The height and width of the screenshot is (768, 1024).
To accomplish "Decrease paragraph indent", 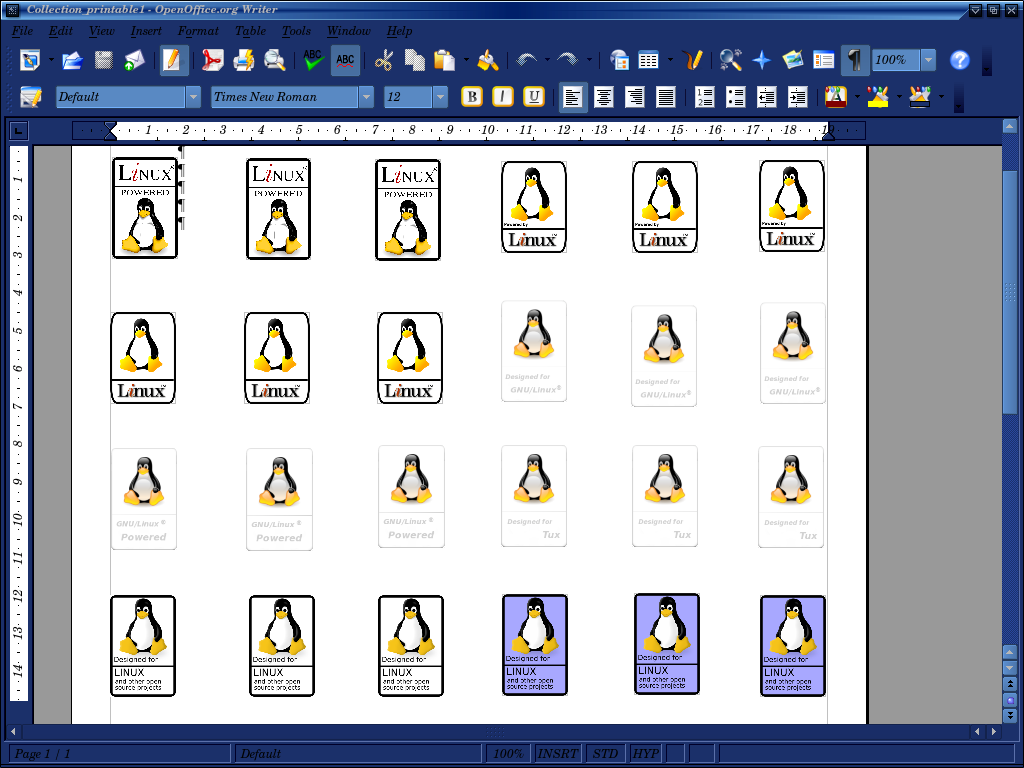I will (766, 97).
